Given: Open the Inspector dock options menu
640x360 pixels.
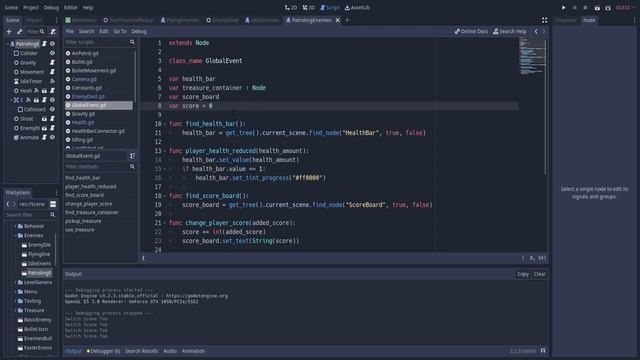Looking at the screenshot, I should click(634, 20).
